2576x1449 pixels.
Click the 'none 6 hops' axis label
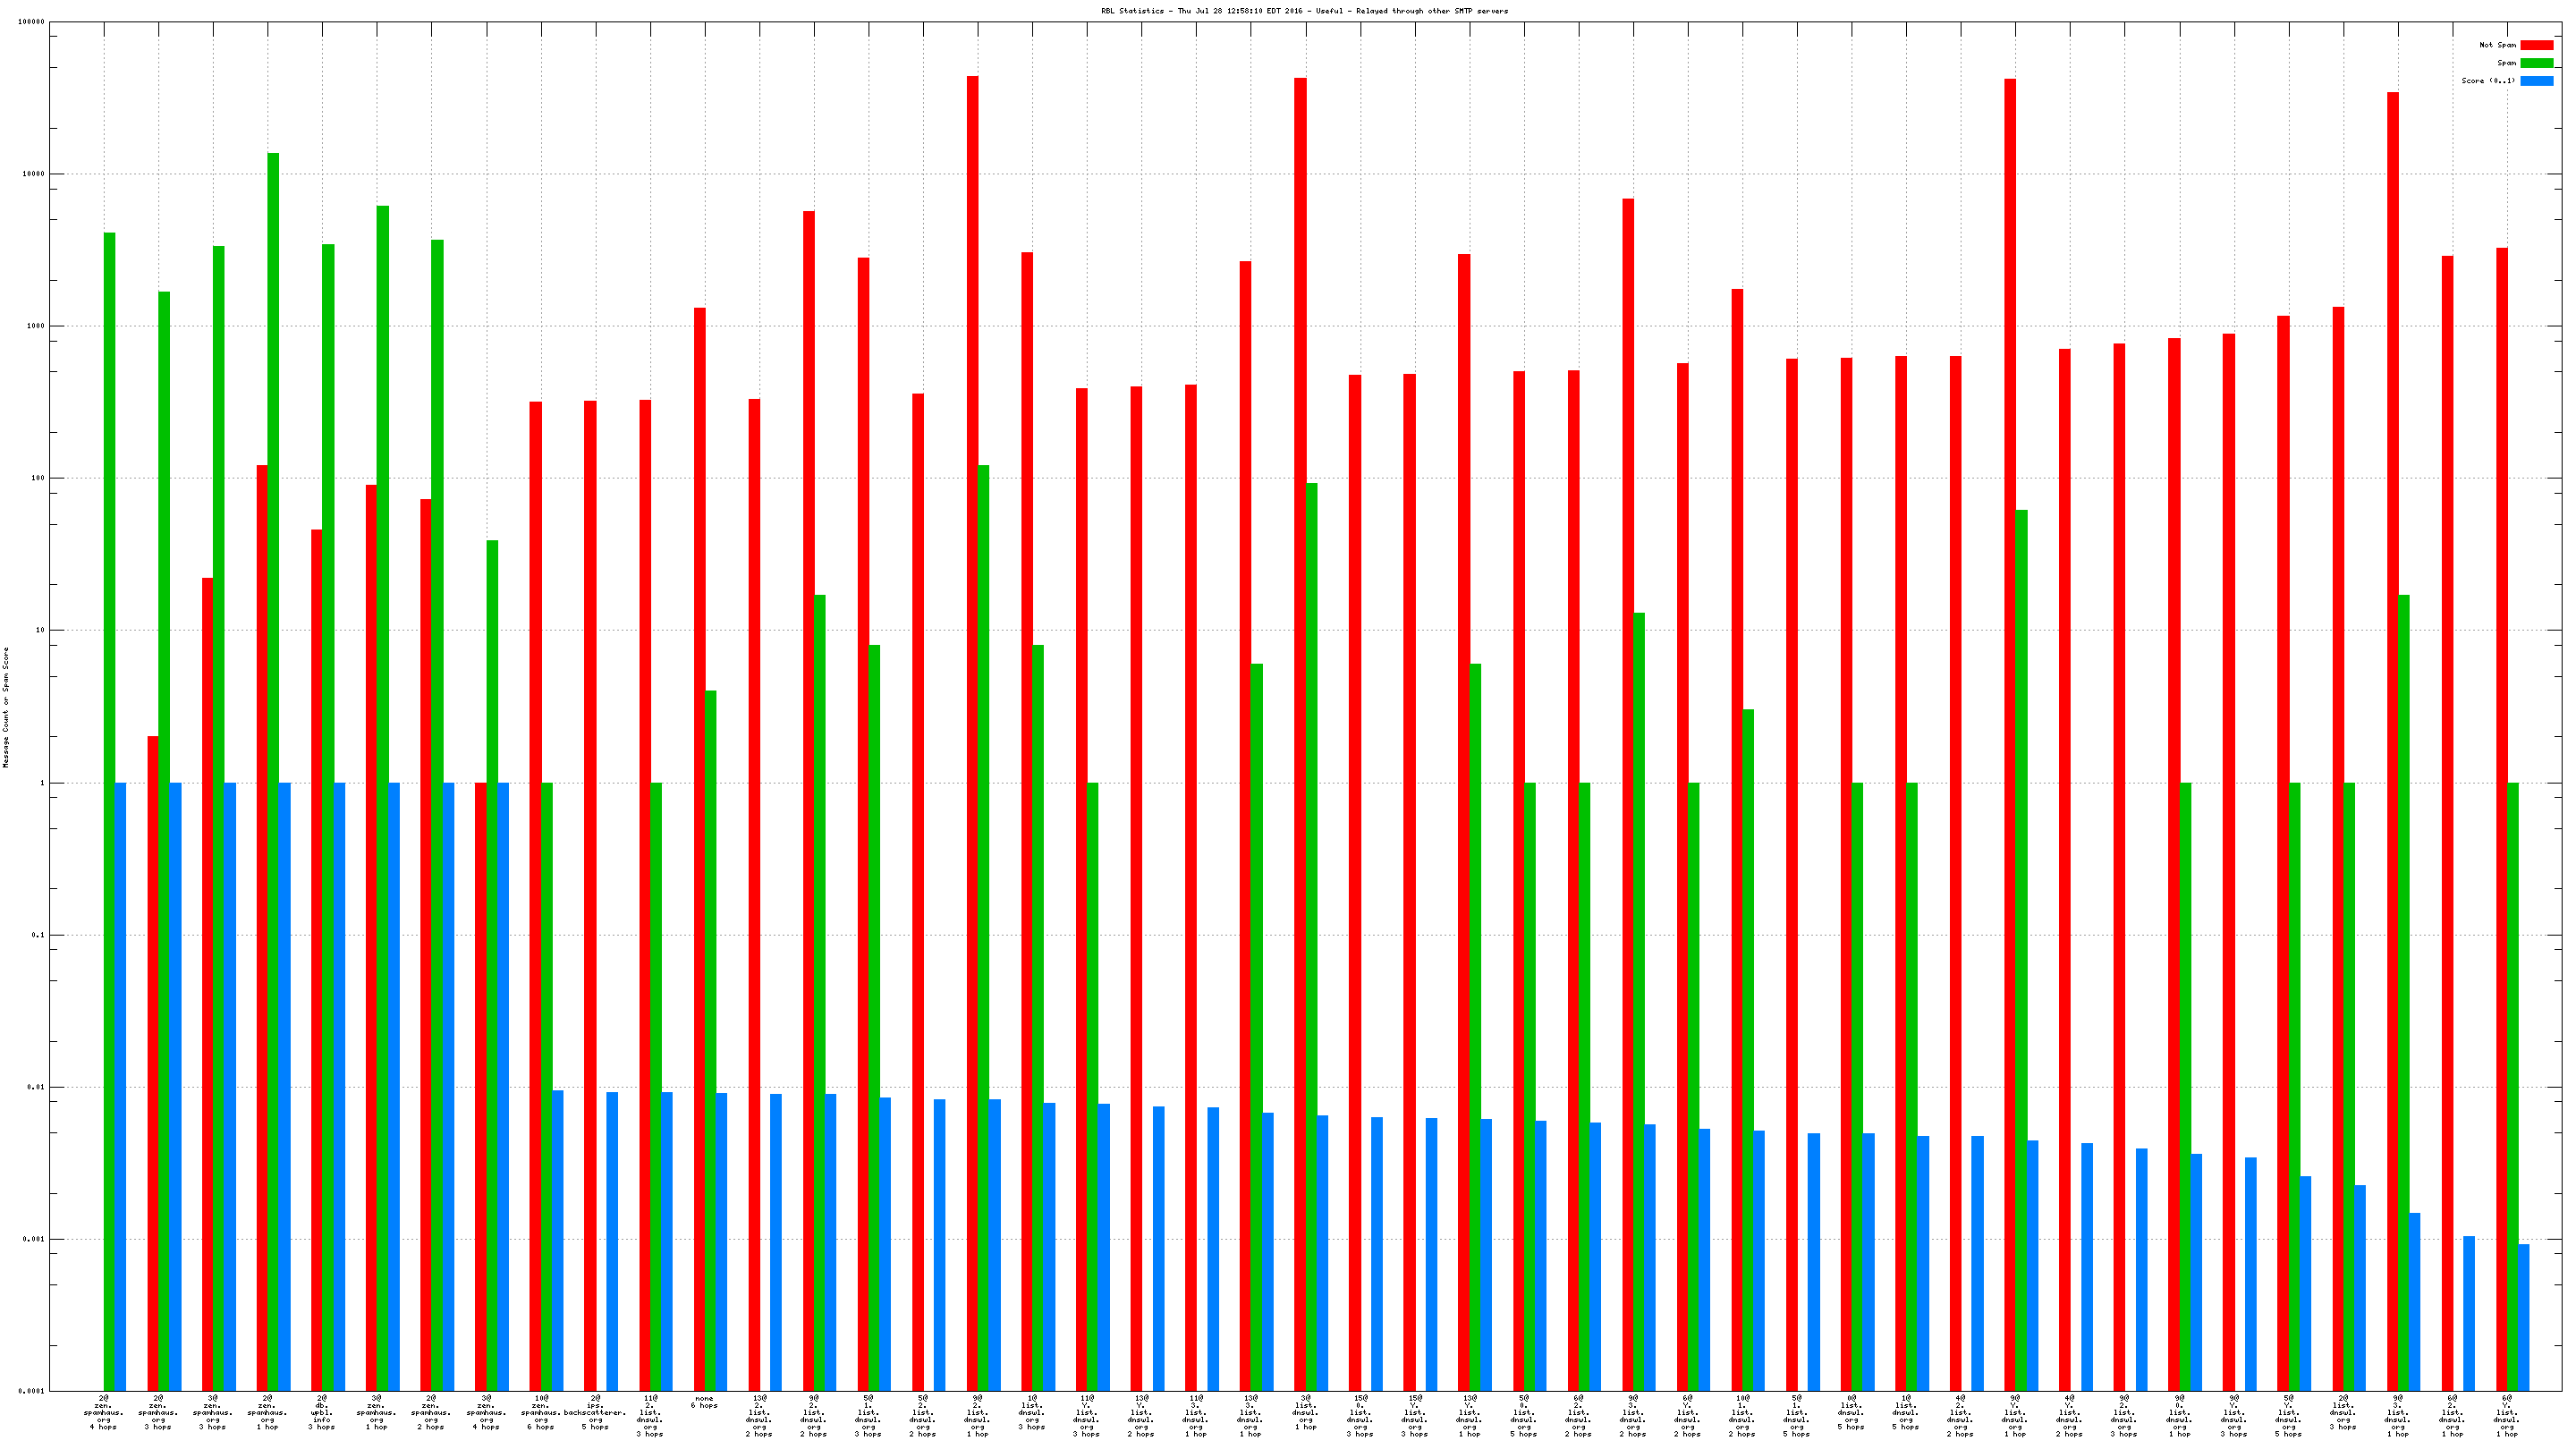[x=704, y=1402]
